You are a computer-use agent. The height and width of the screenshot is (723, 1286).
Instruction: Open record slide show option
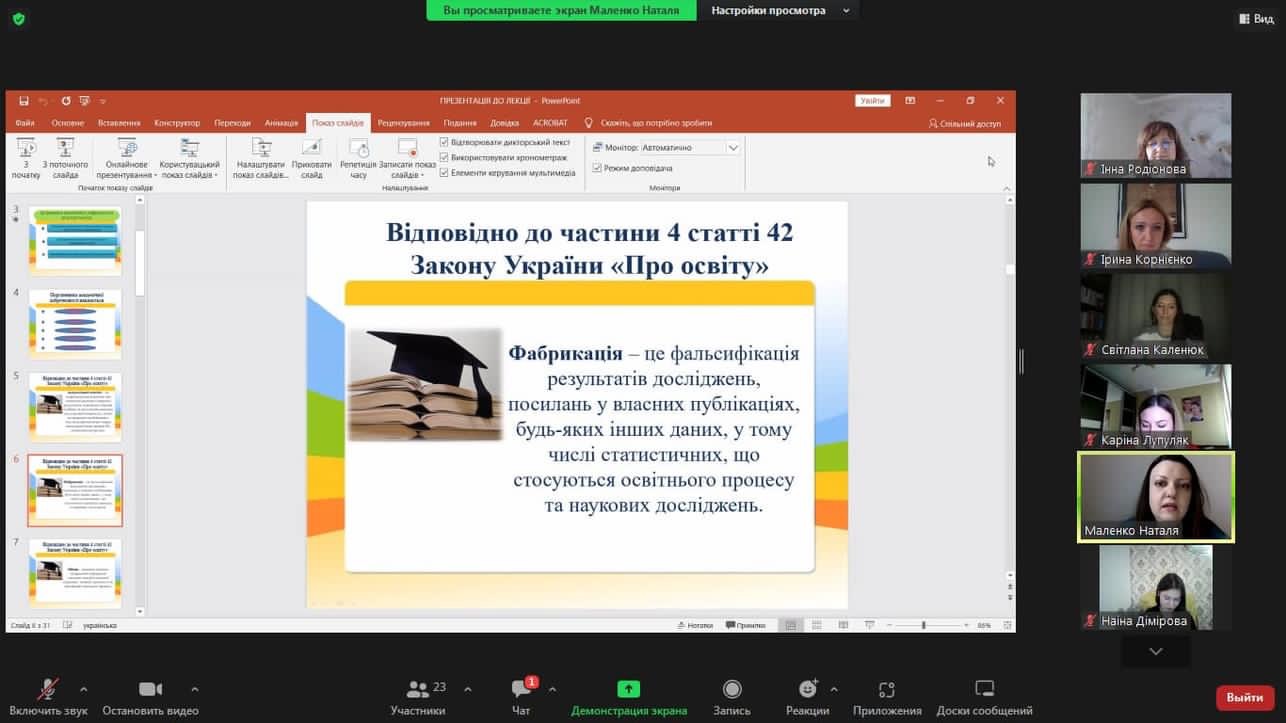(x=407, y=158)
